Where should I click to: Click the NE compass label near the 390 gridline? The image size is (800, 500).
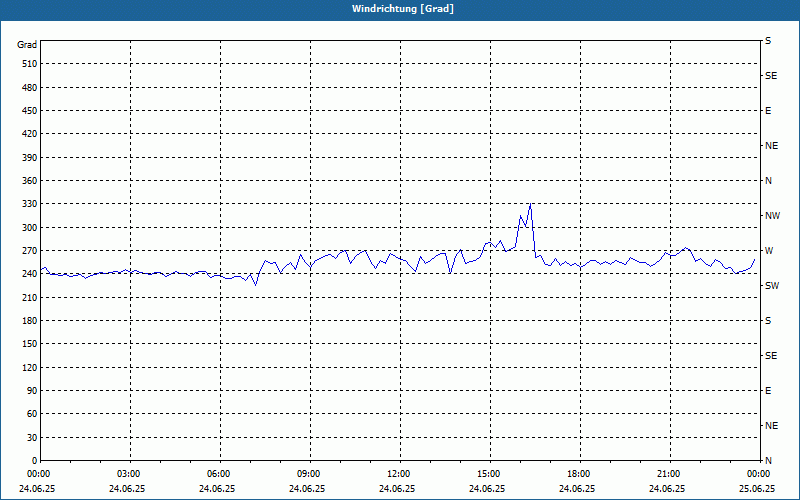771,146
